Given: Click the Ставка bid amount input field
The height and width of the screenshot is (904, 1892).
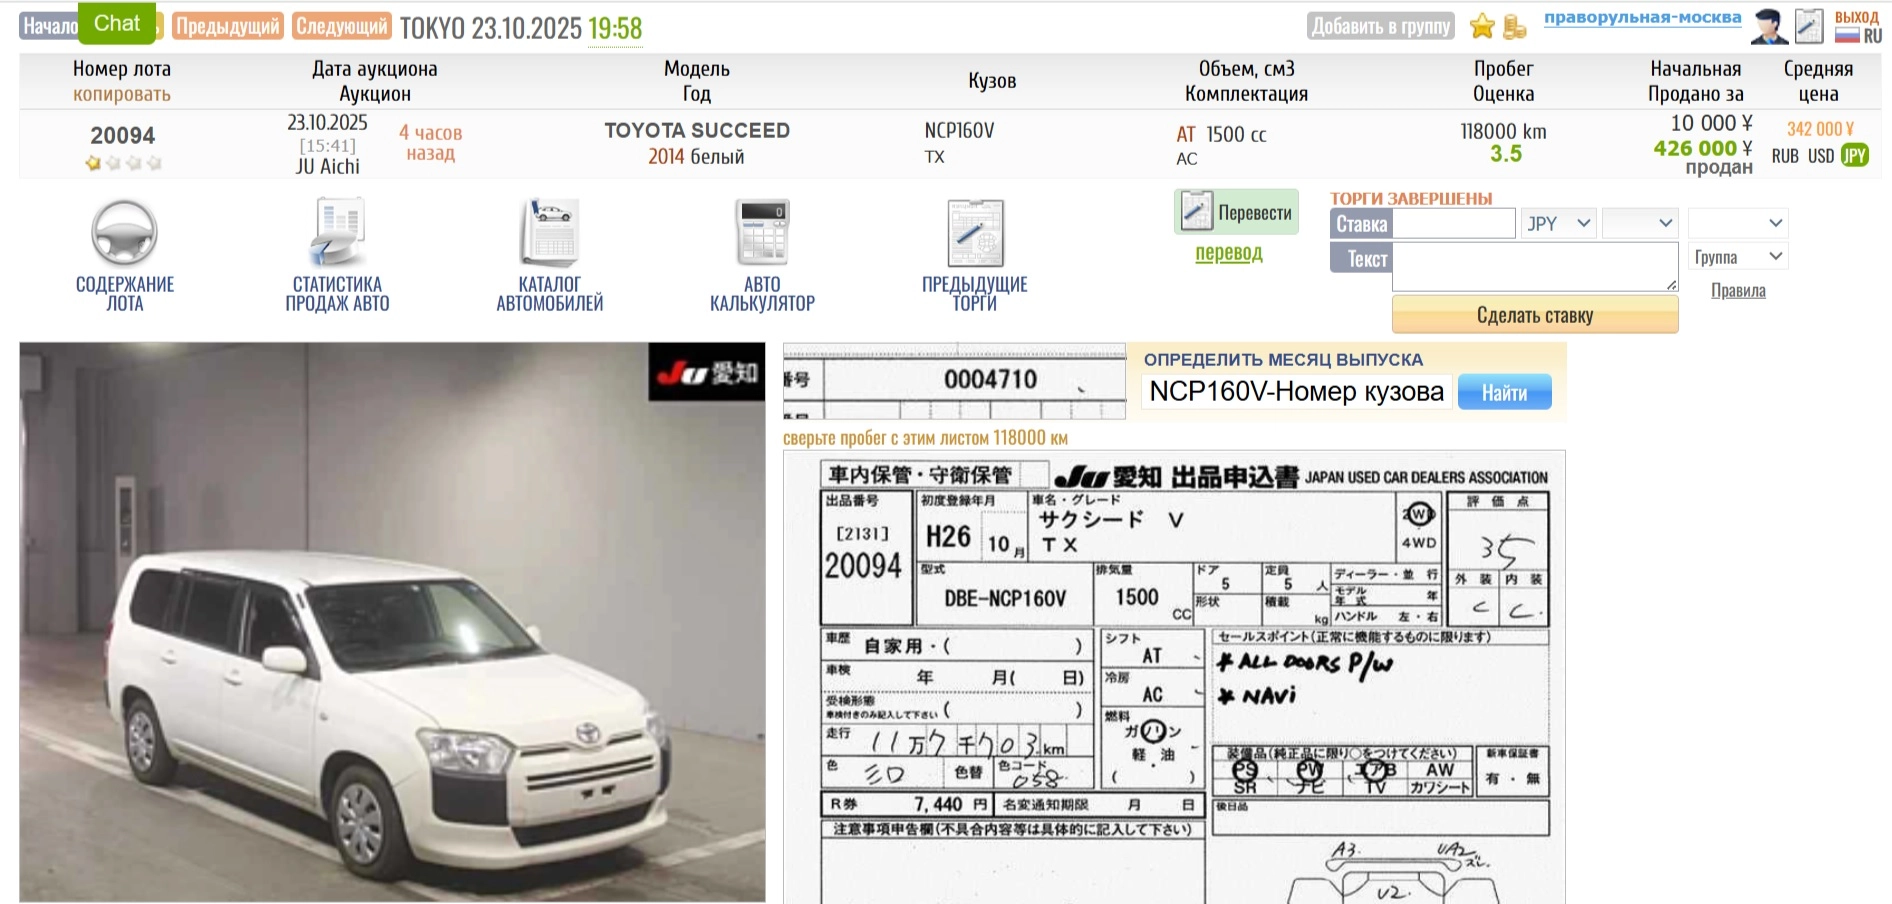Looking at the screenshot, I should click(1454, 224).
